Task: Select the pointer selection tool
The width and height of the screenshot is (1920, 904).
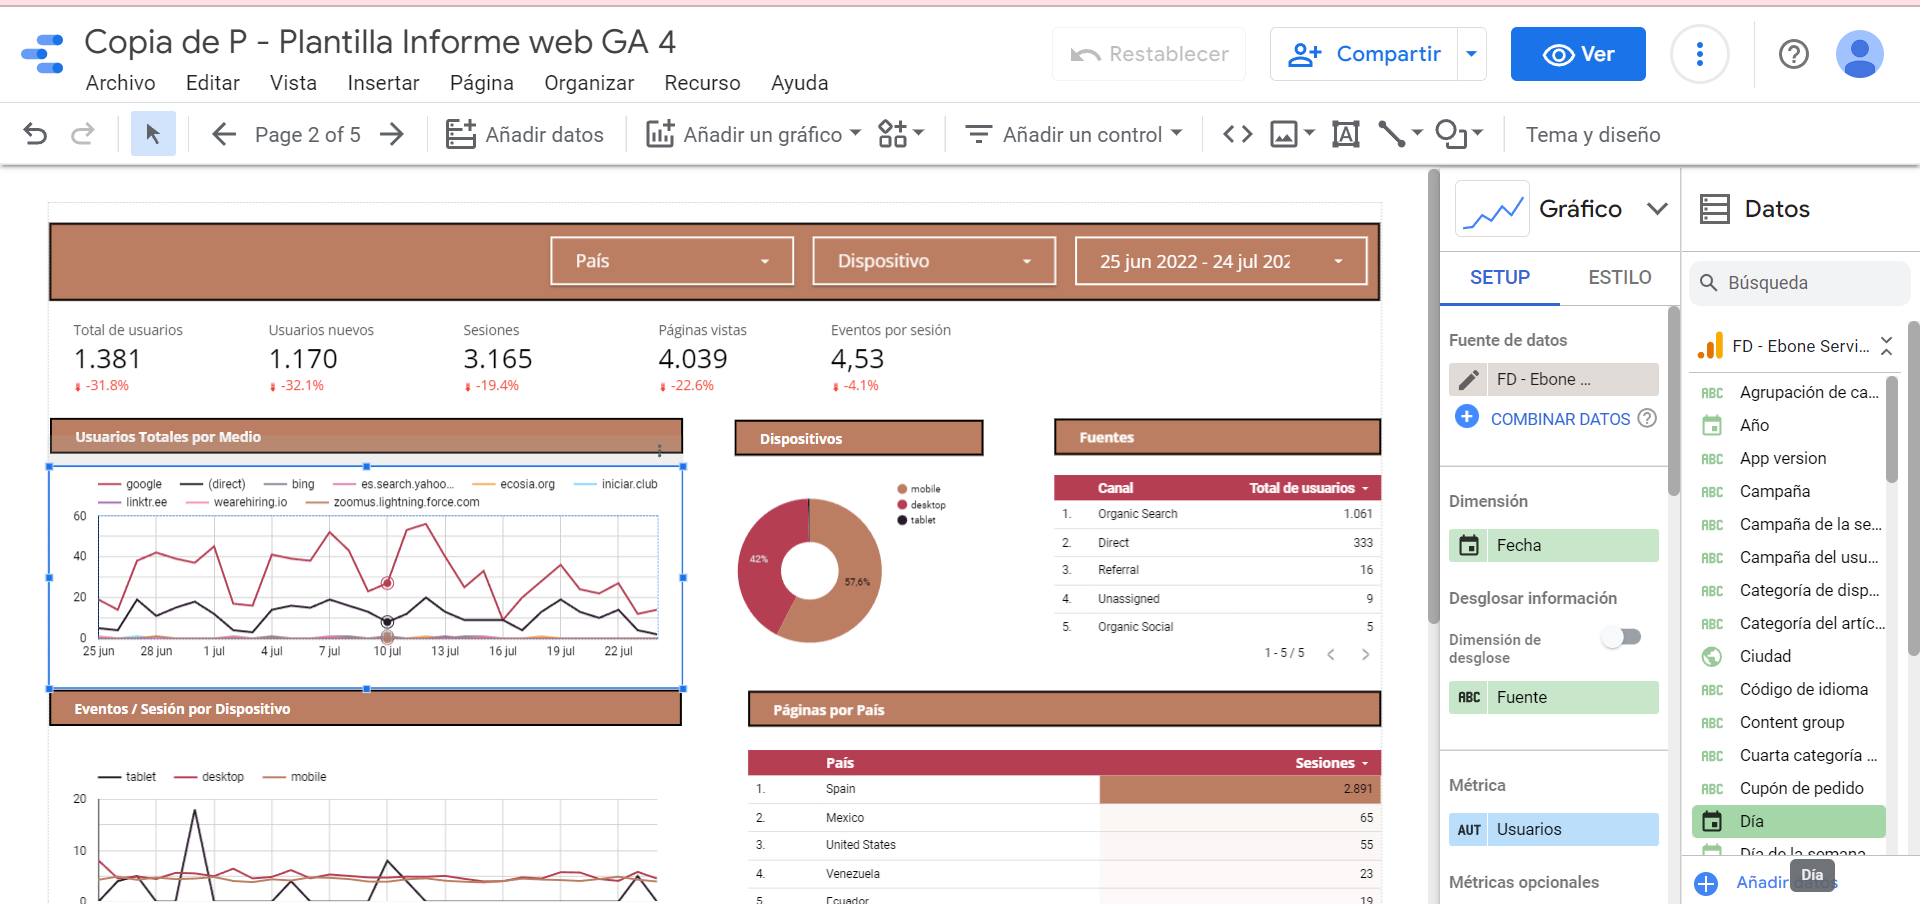Action: [x=153, y=134]
